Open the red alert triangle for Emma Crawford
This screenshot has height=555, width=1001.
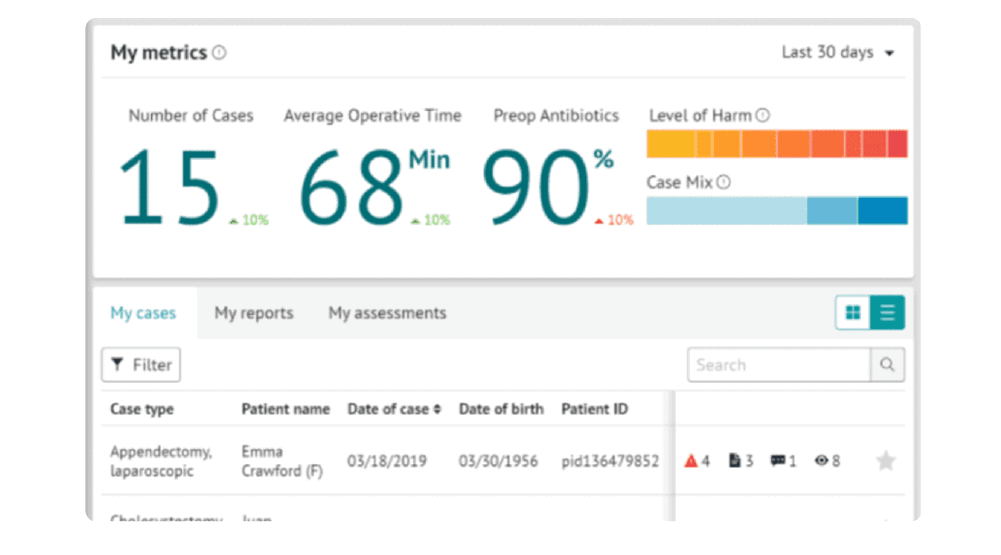(x=691, y=460)
